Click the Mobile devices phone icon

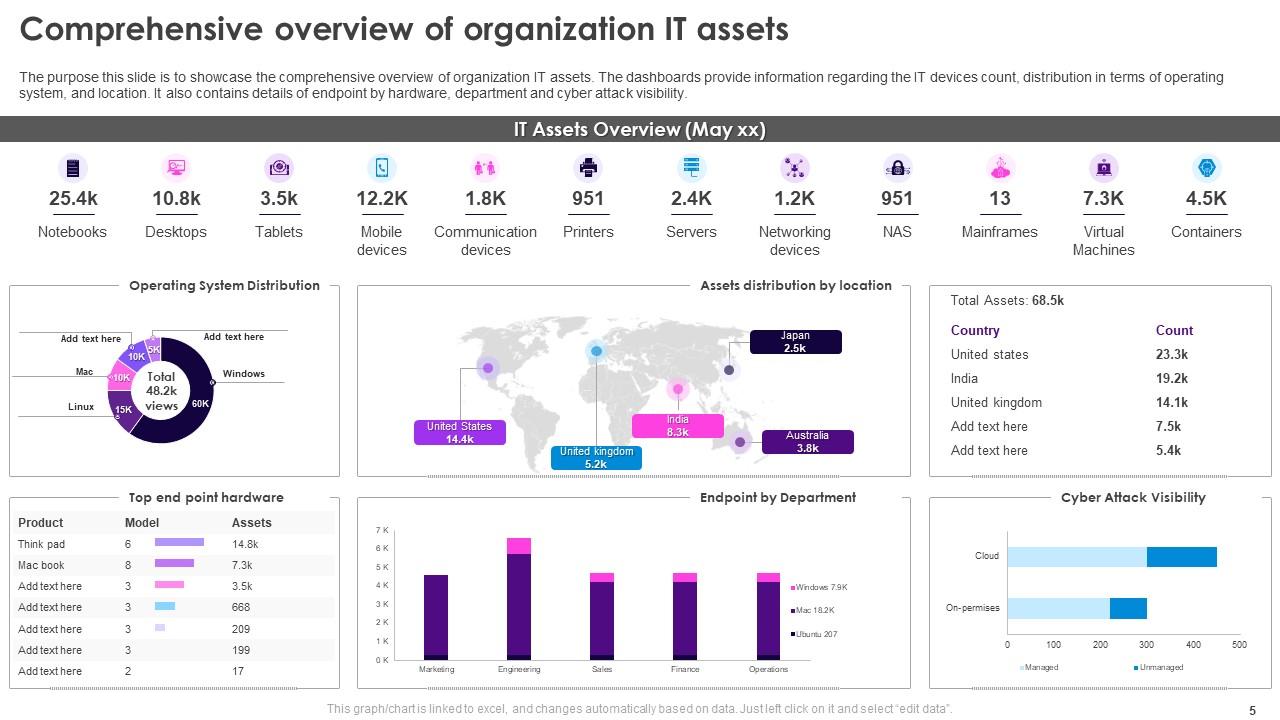pos(381,168)
